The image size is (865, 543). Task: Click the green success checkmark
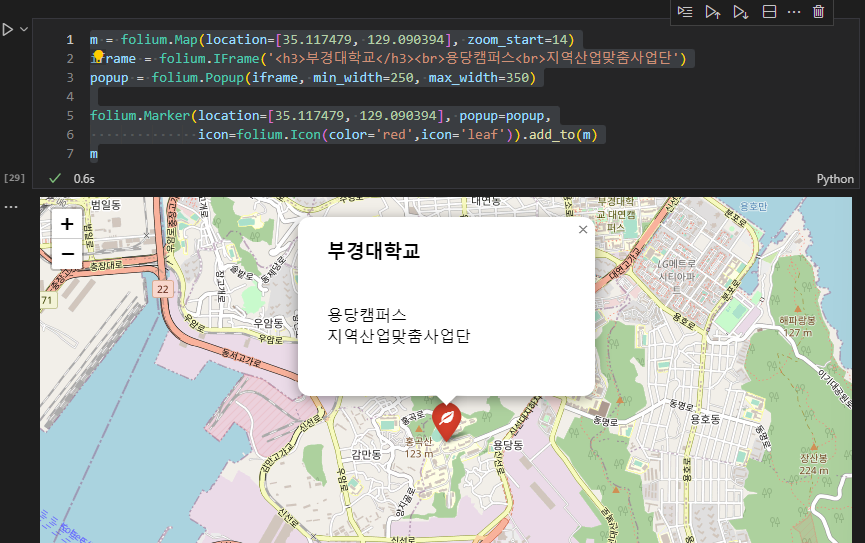click(x=55, y=178)
